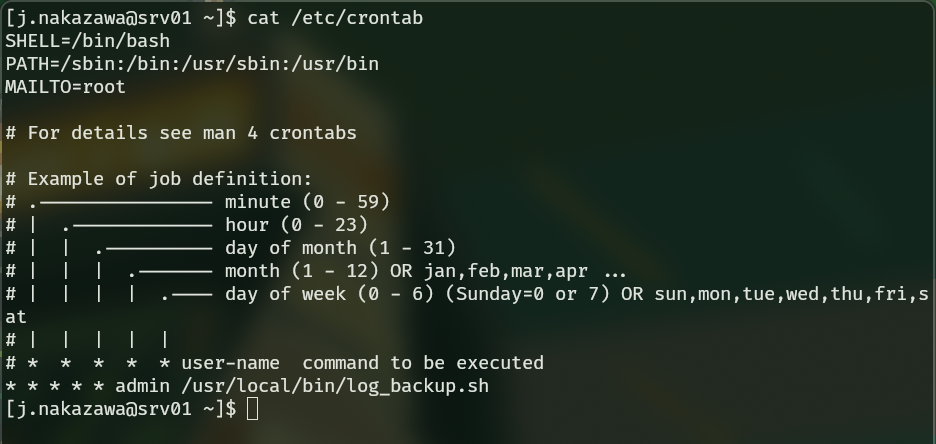This screenshot has width=936, height=444.
Task: Click the first [j.nakazawa@srv01 ~]$ prompt
Action: tap(121, 18)
